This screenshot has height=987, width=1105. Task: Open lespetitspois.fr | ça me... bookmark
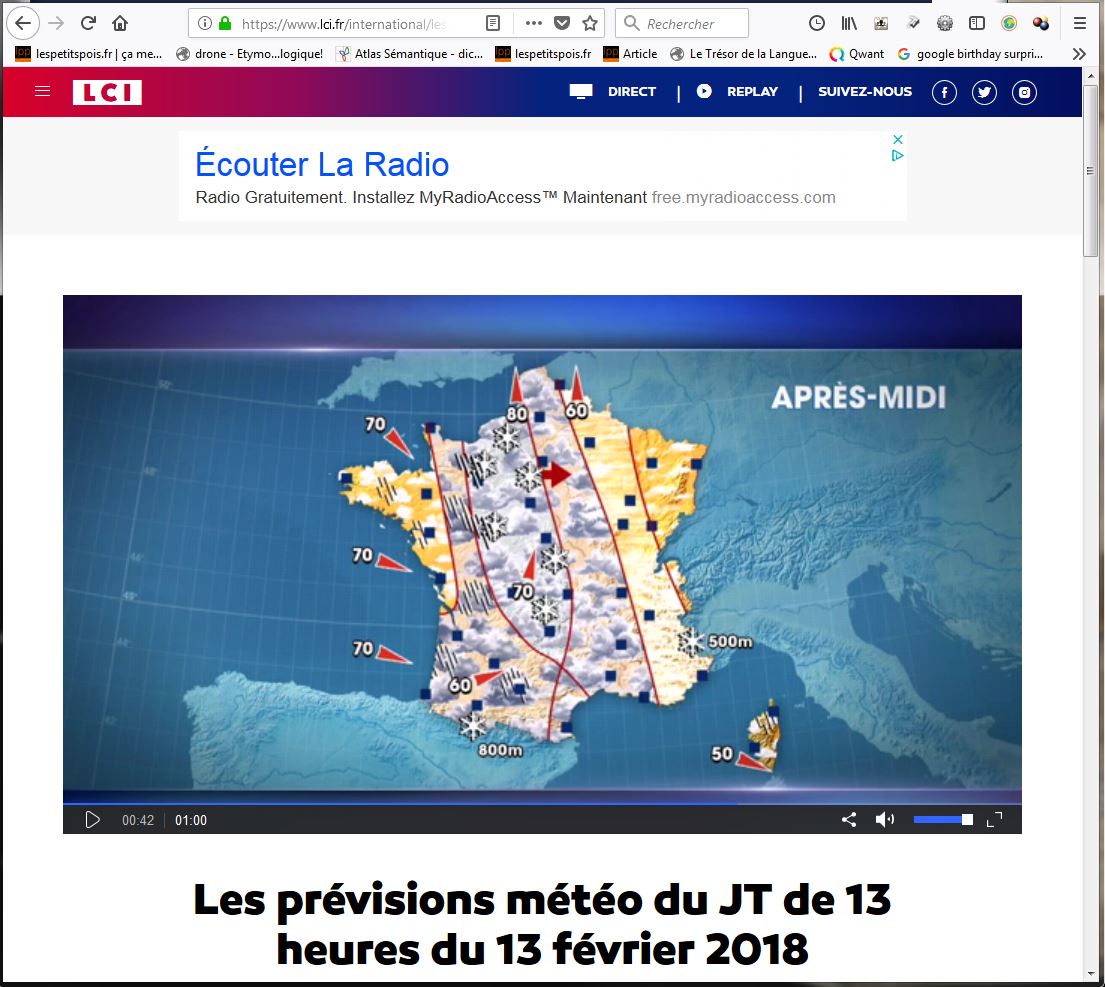pos(89,54)
